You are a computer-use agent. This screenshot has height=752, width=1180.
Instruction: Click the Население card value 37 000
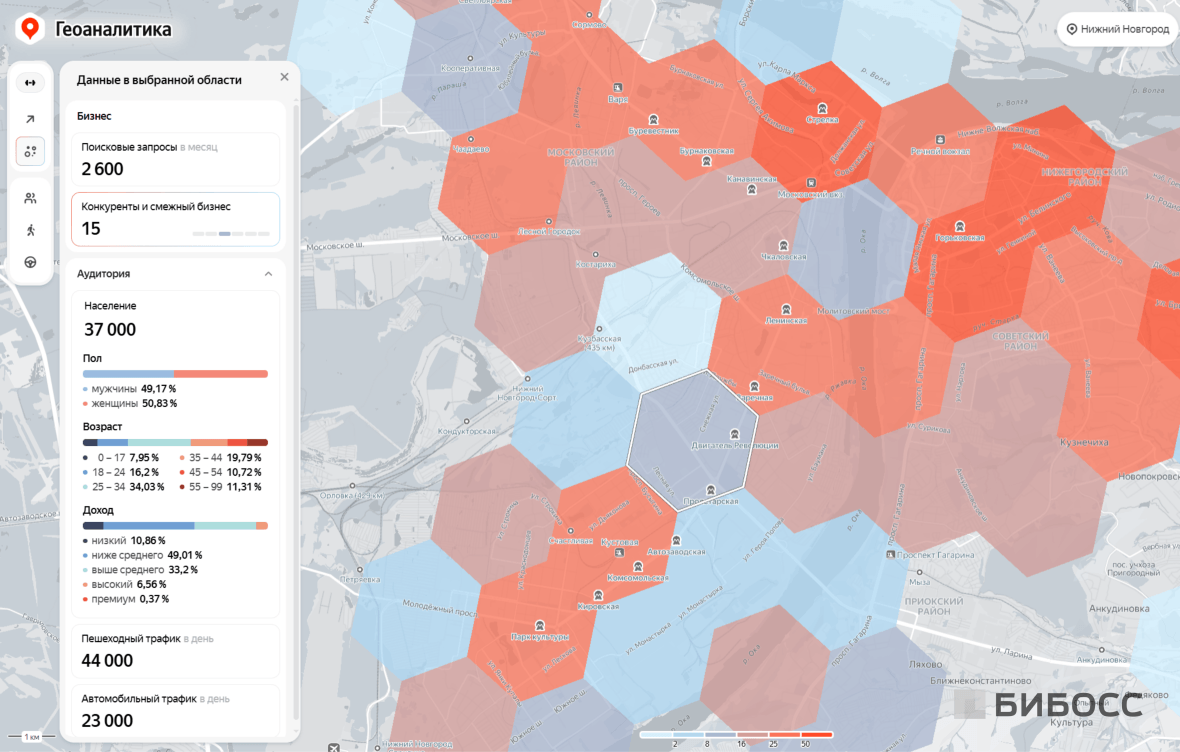[x=110, y=329]
